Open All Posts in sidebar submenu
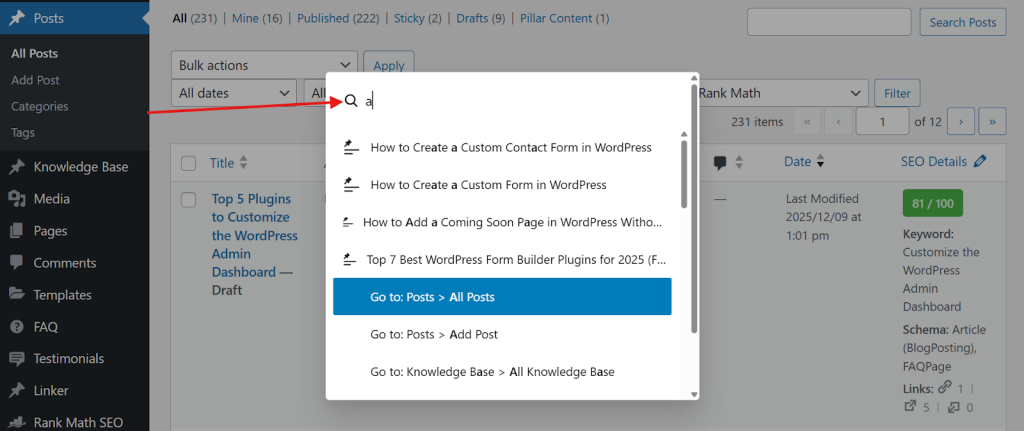This screenshot has height=431, width=1024. (35, 54)
